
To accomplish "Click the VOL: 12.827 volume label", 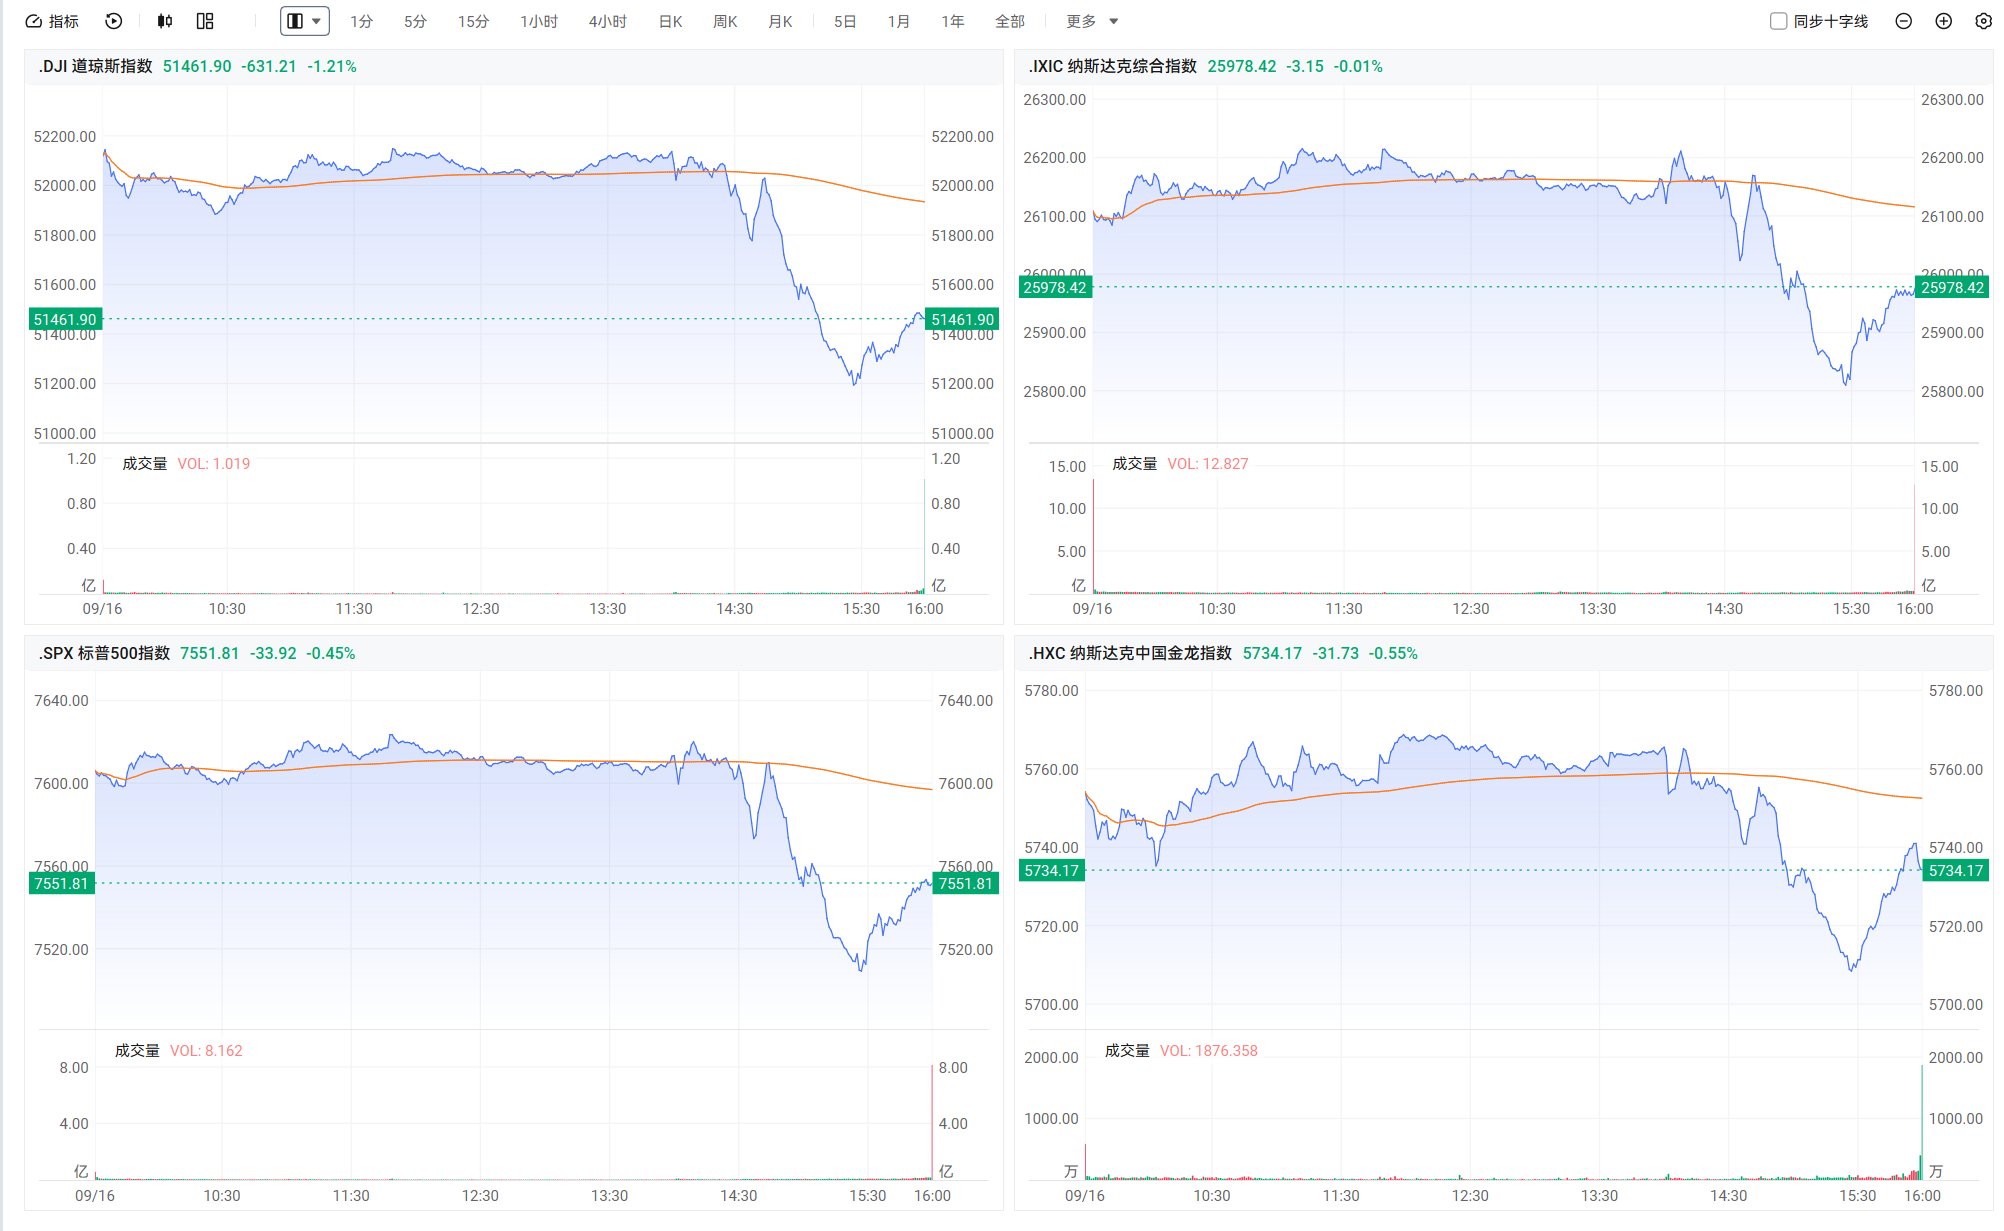I will pos(1208,464).
